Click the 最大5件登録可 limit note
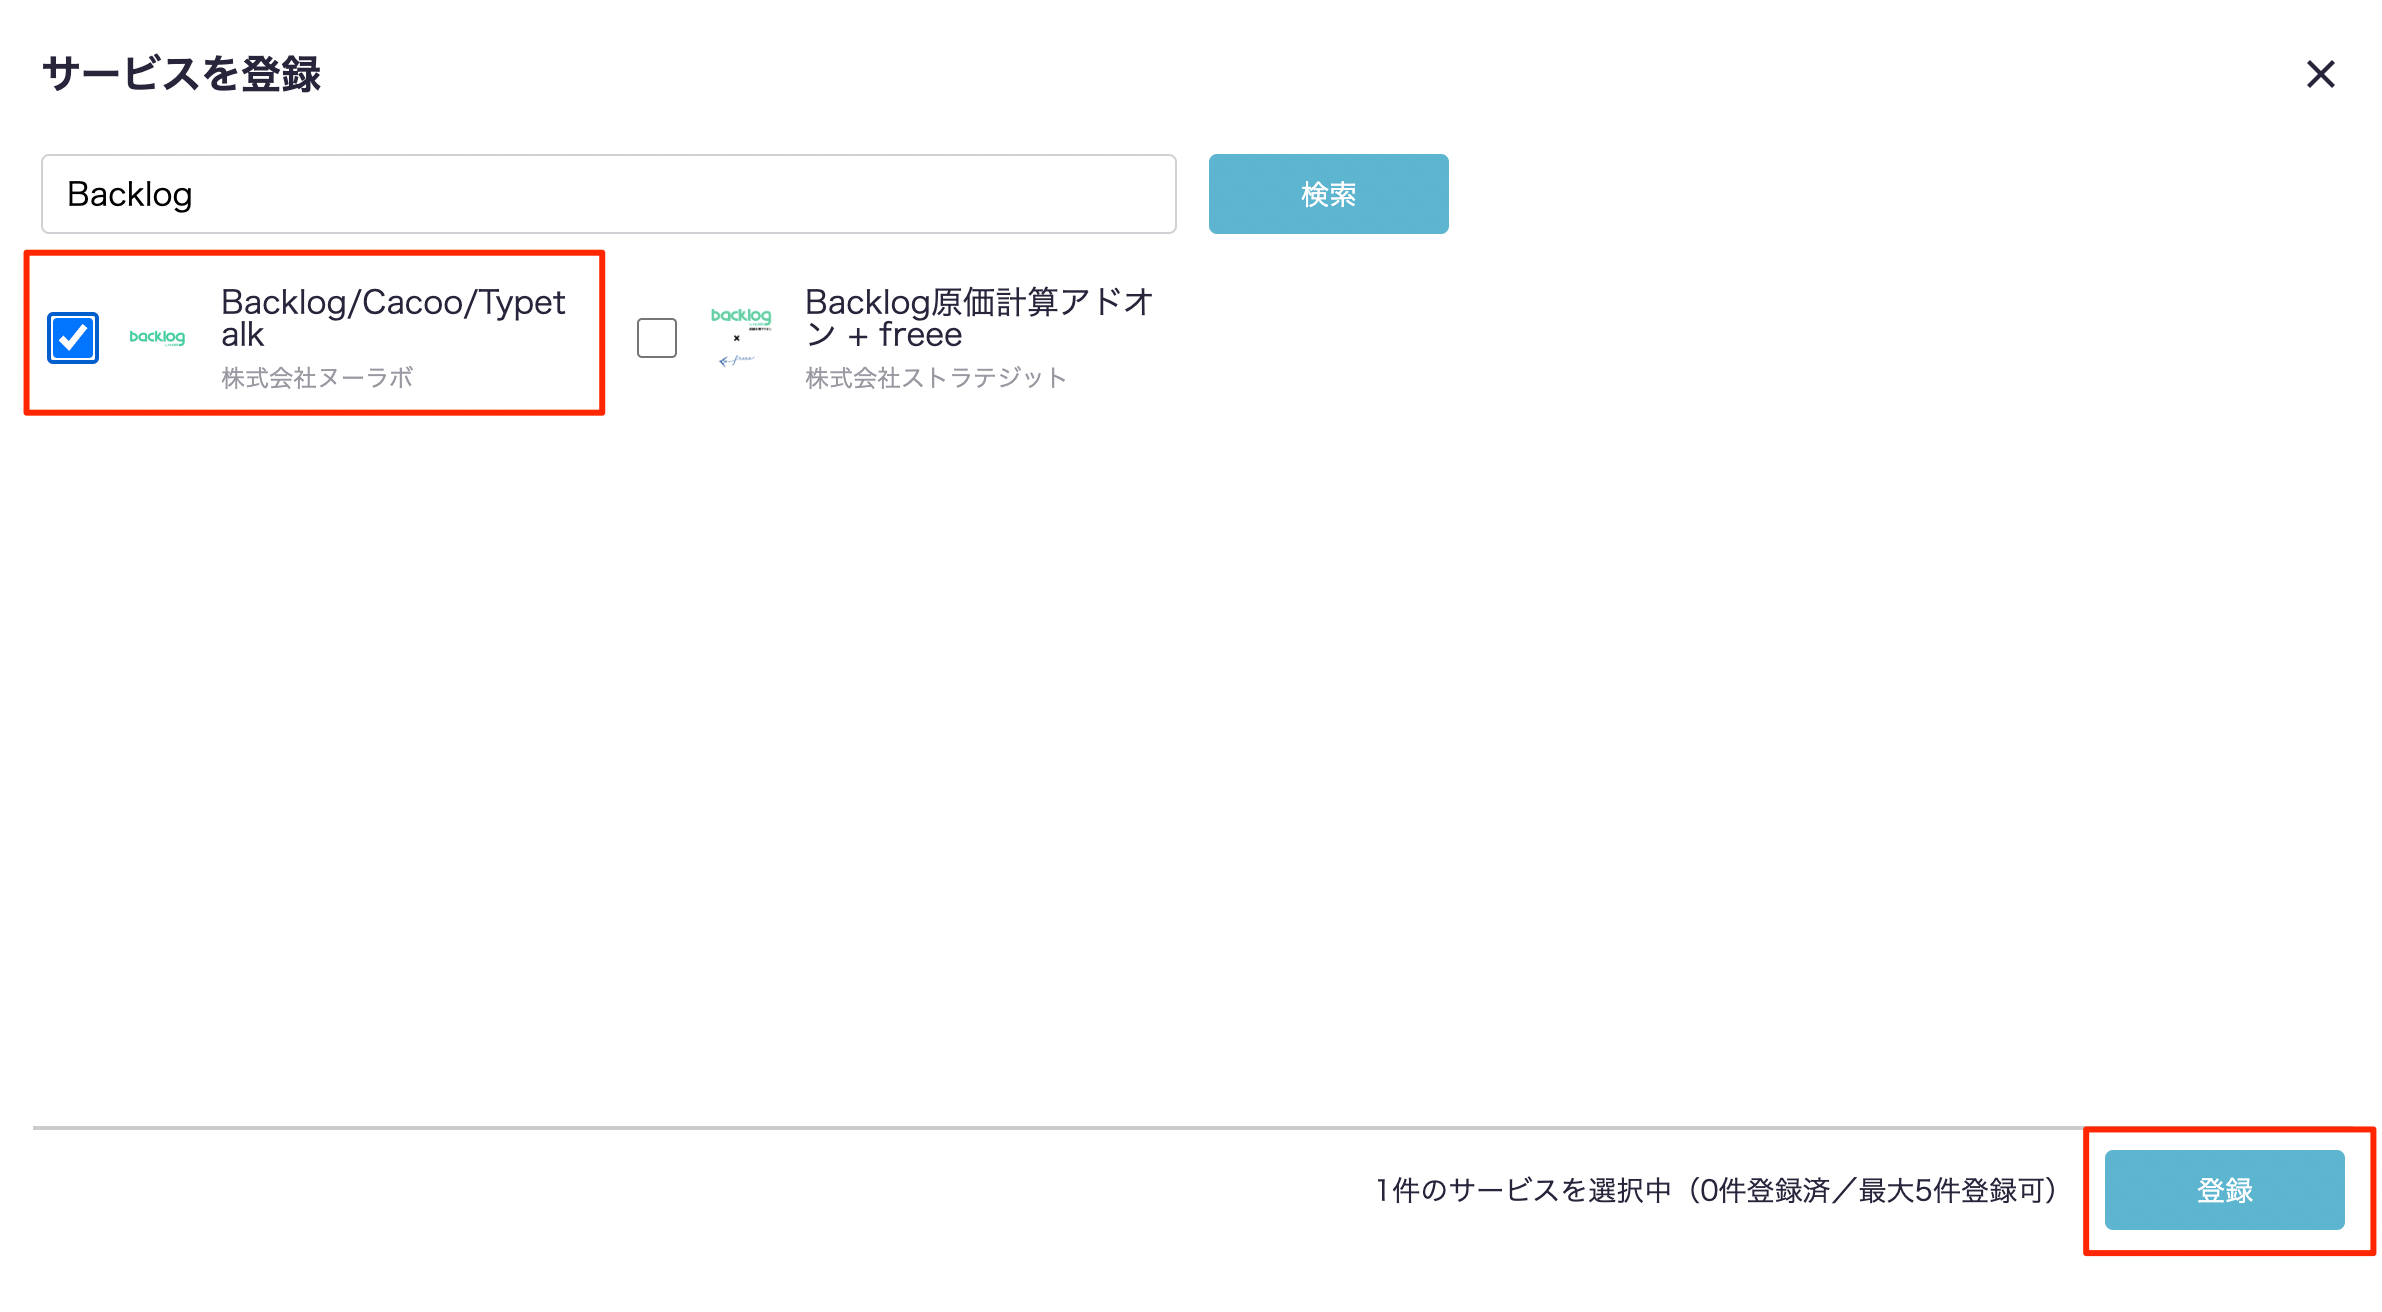Image resolution: width=2382 pixels, height=1312 pixels. tap(1950, 1190)
